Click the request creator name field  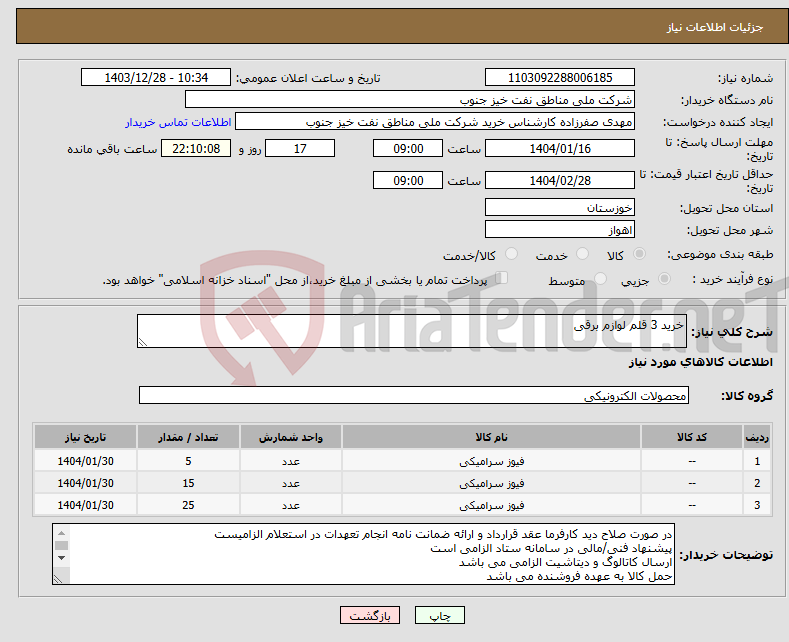[435, 122]
